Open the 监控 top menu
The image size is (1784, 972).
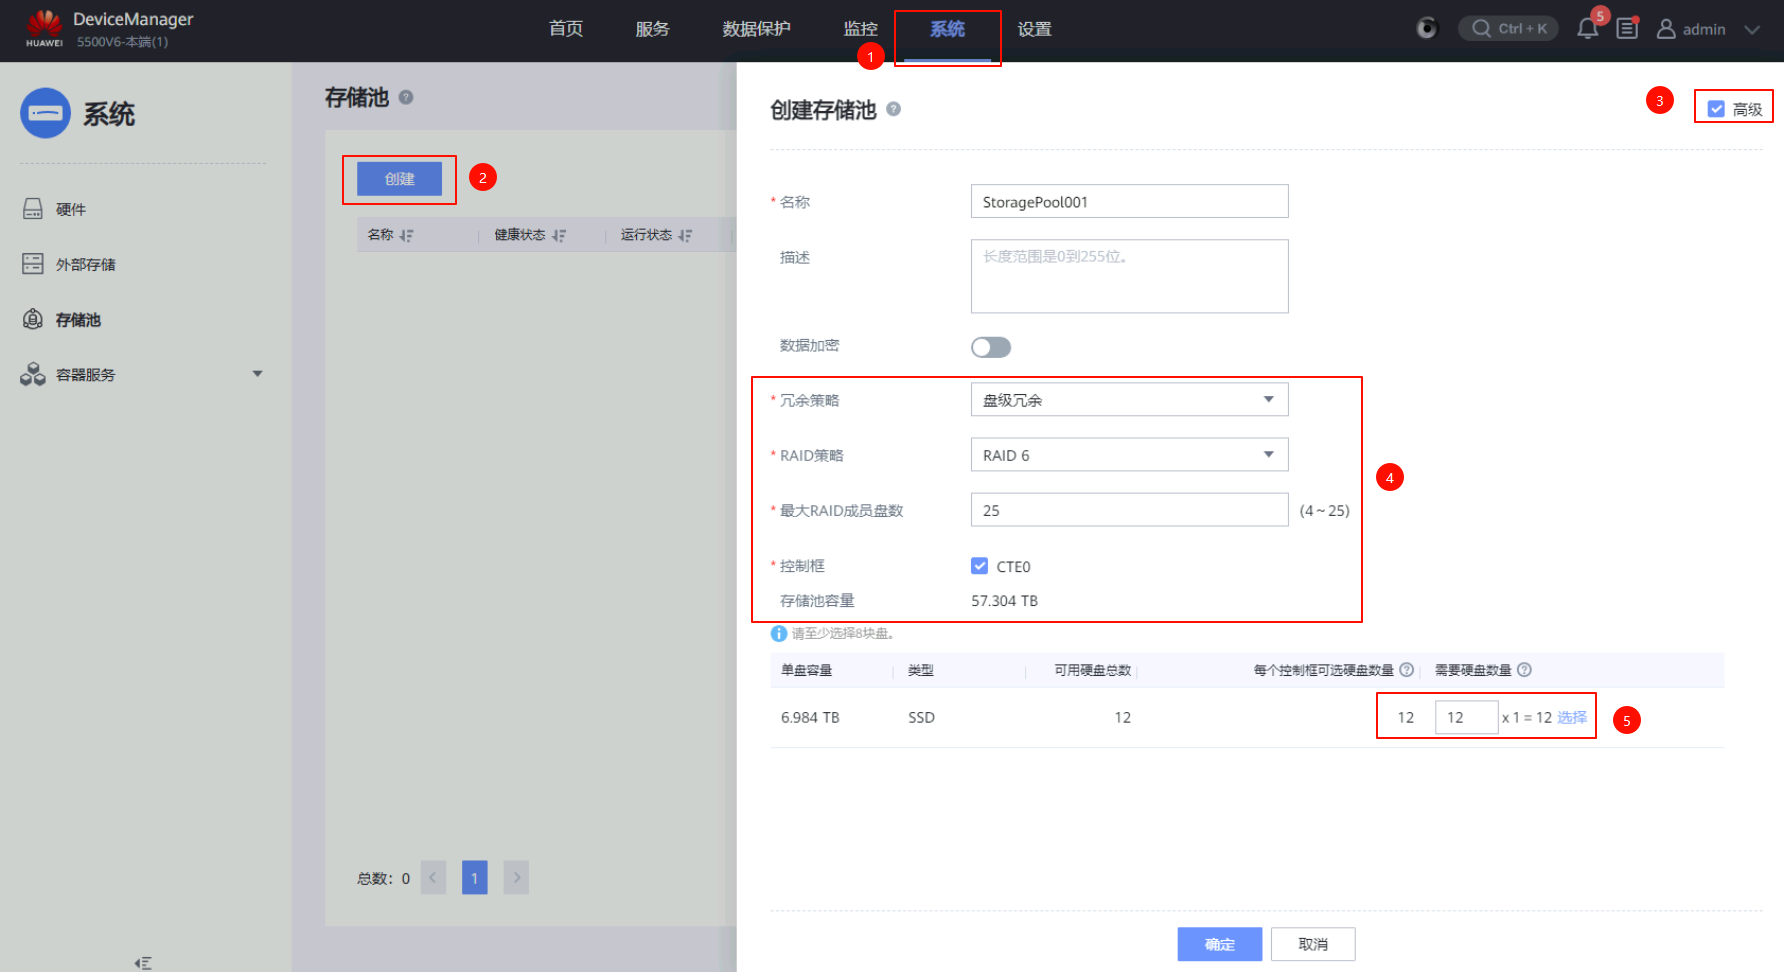860,29
